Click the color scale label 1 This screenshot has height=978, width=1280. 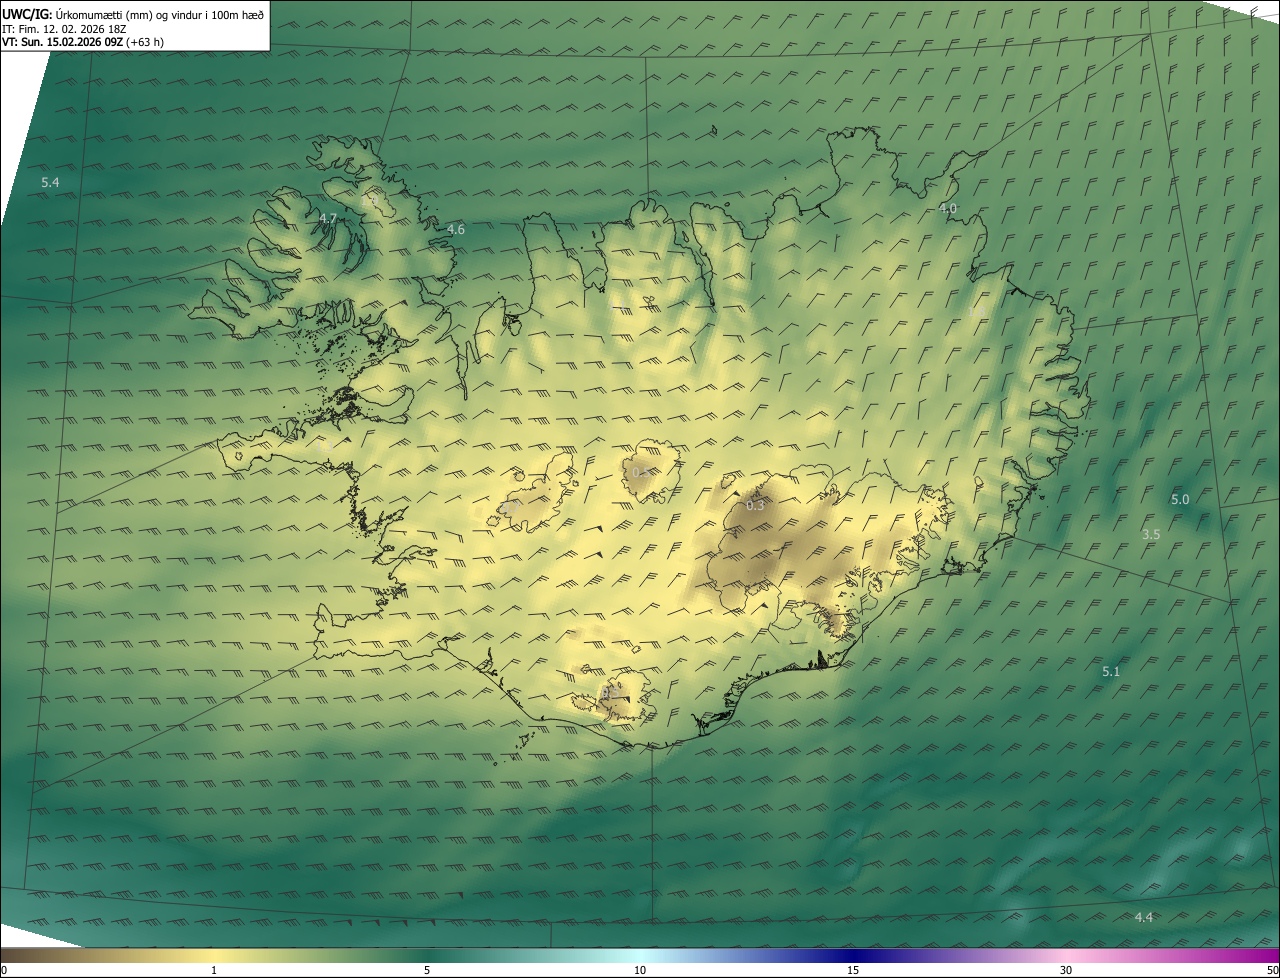pyautogui.click(x=214, y=971)
